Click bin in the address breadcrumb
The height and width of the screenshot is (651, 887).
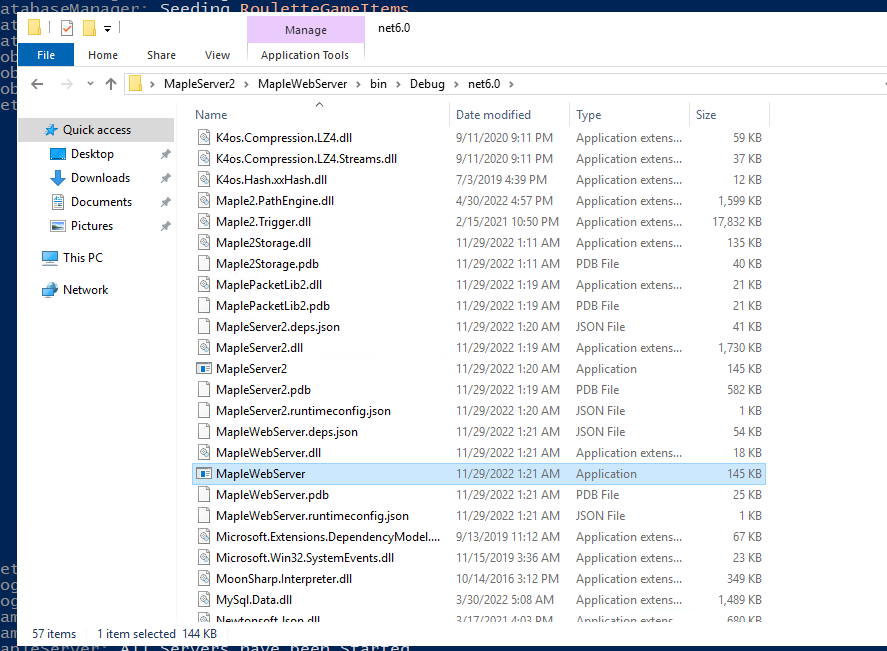378,84
